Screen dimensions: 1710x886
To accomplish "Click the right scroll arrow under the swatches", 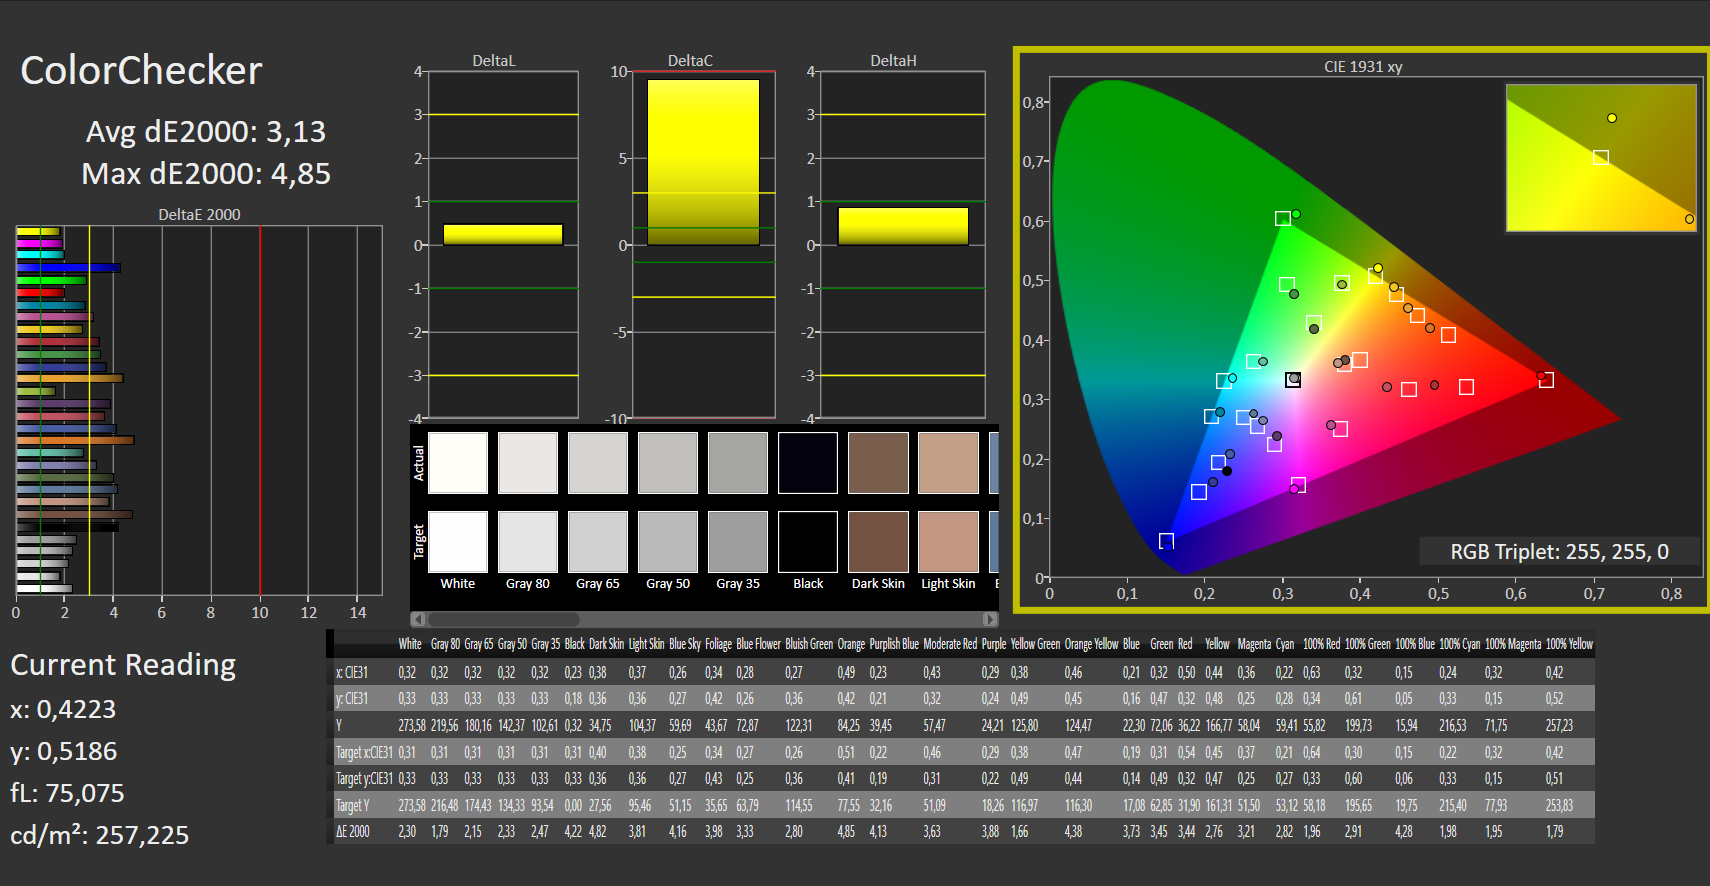I will click(990, 619).
